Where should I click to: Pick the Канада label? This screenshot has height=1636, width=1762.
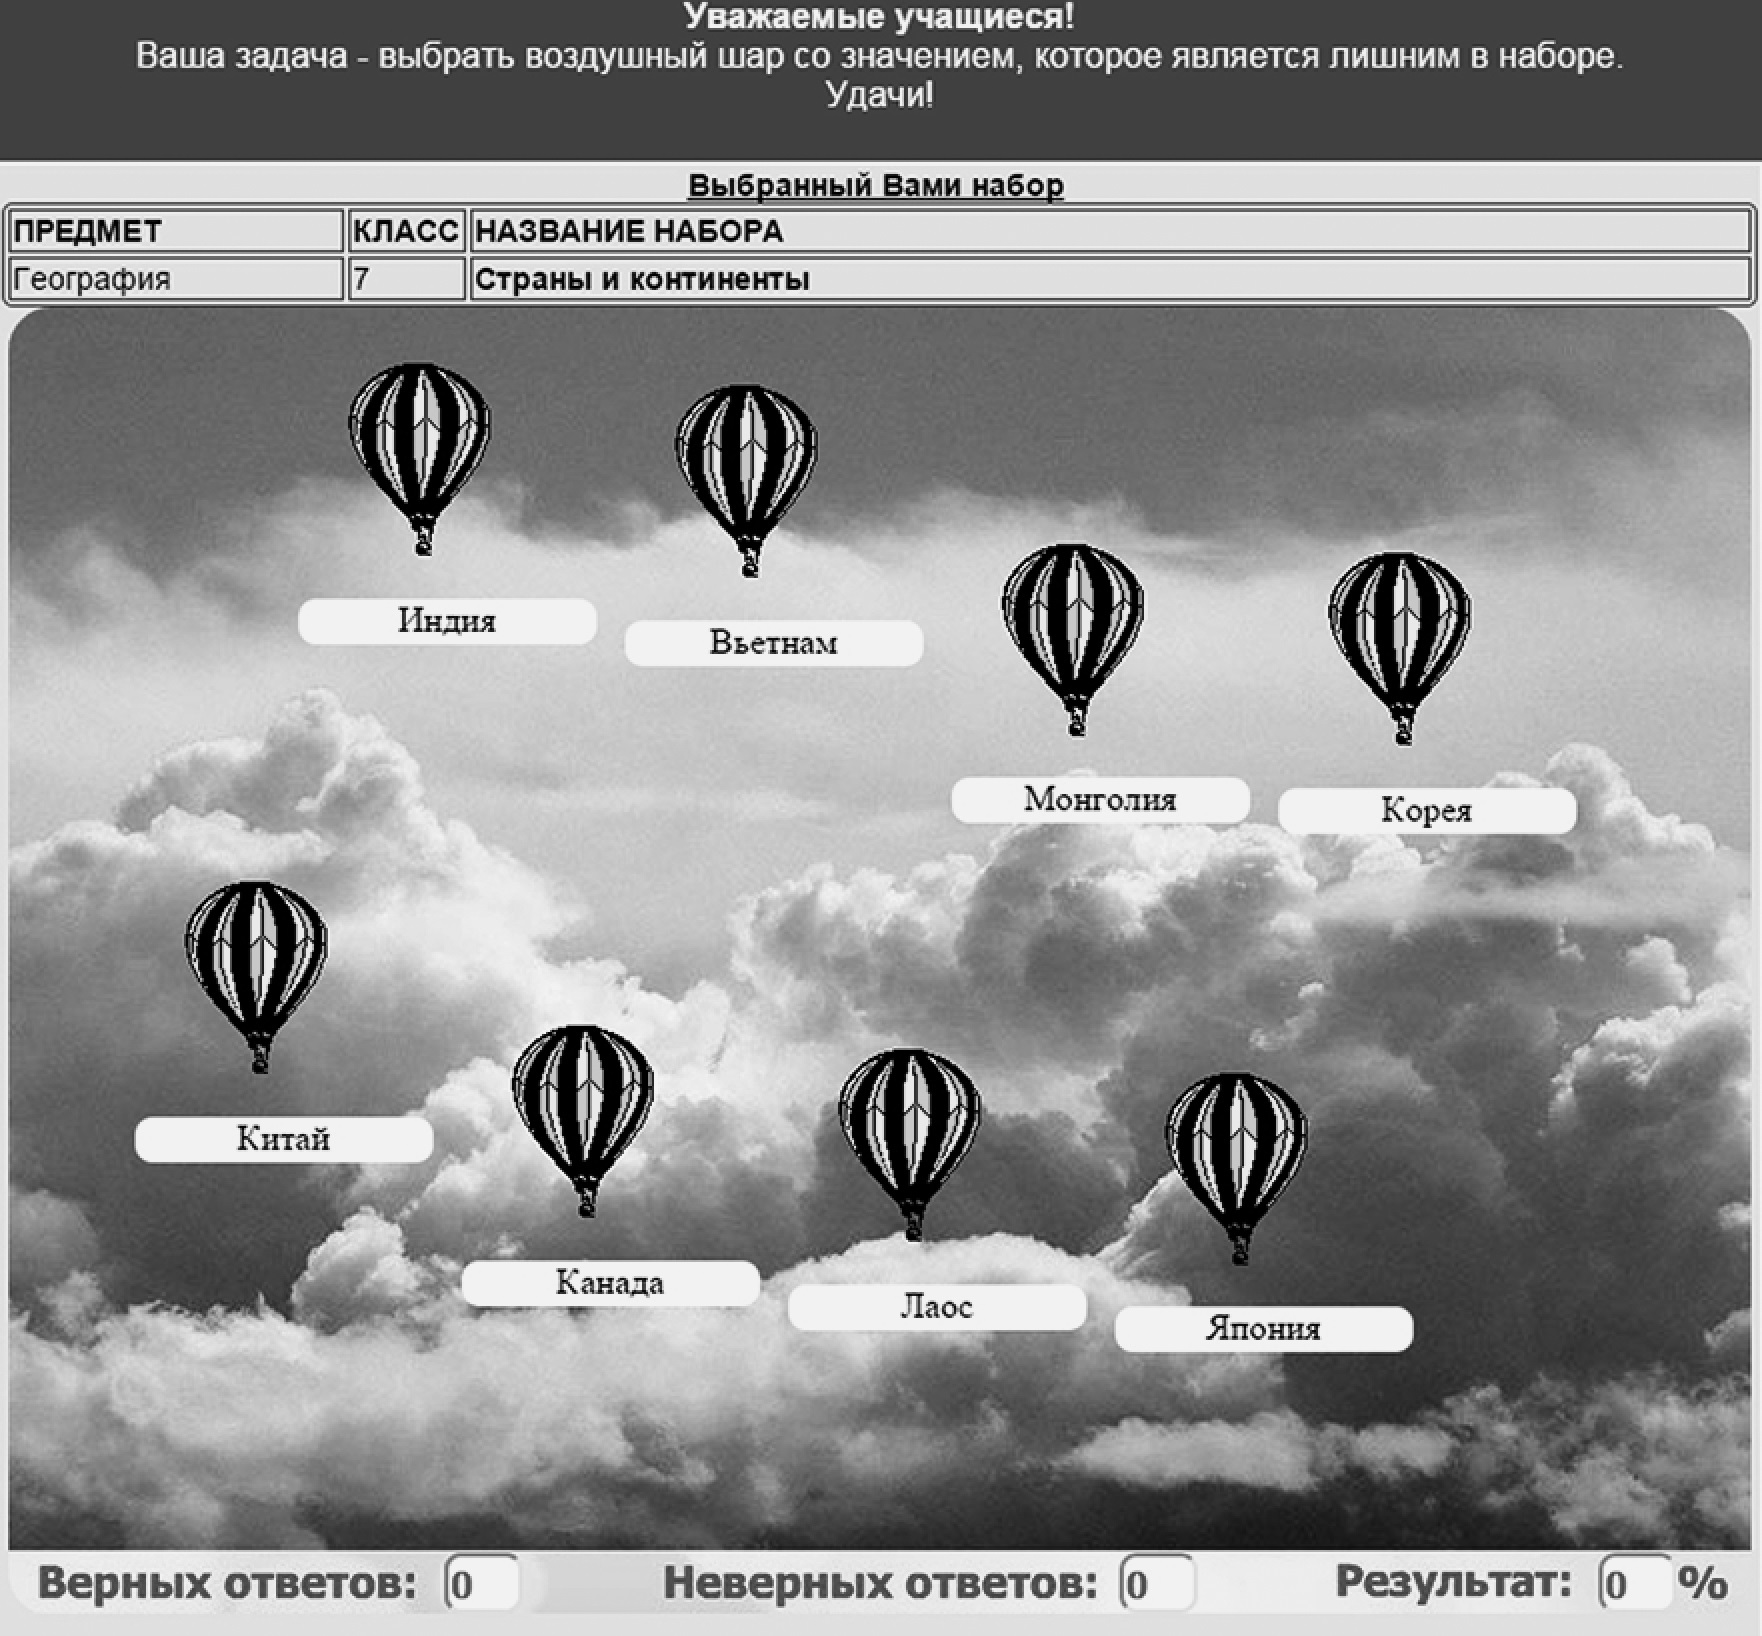[610, 1283]
